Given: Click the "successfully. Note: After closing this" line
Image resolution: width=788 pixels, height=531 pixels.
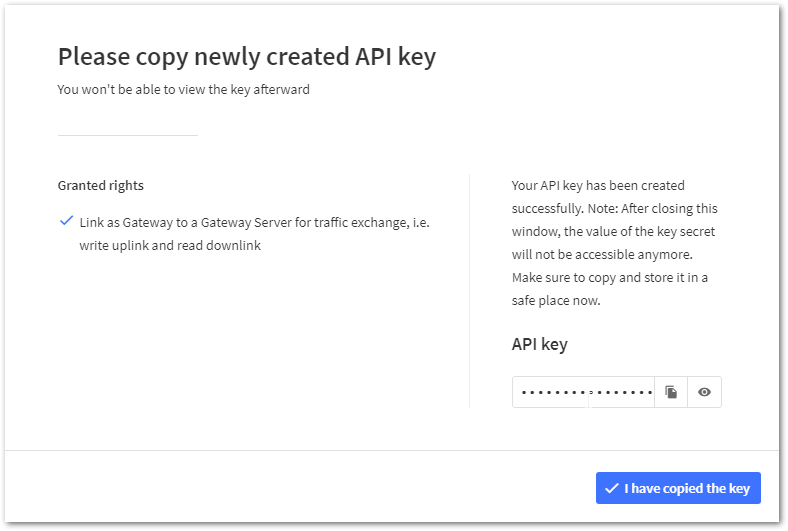Looking at the screenshot, I should [x=614, y=208].
